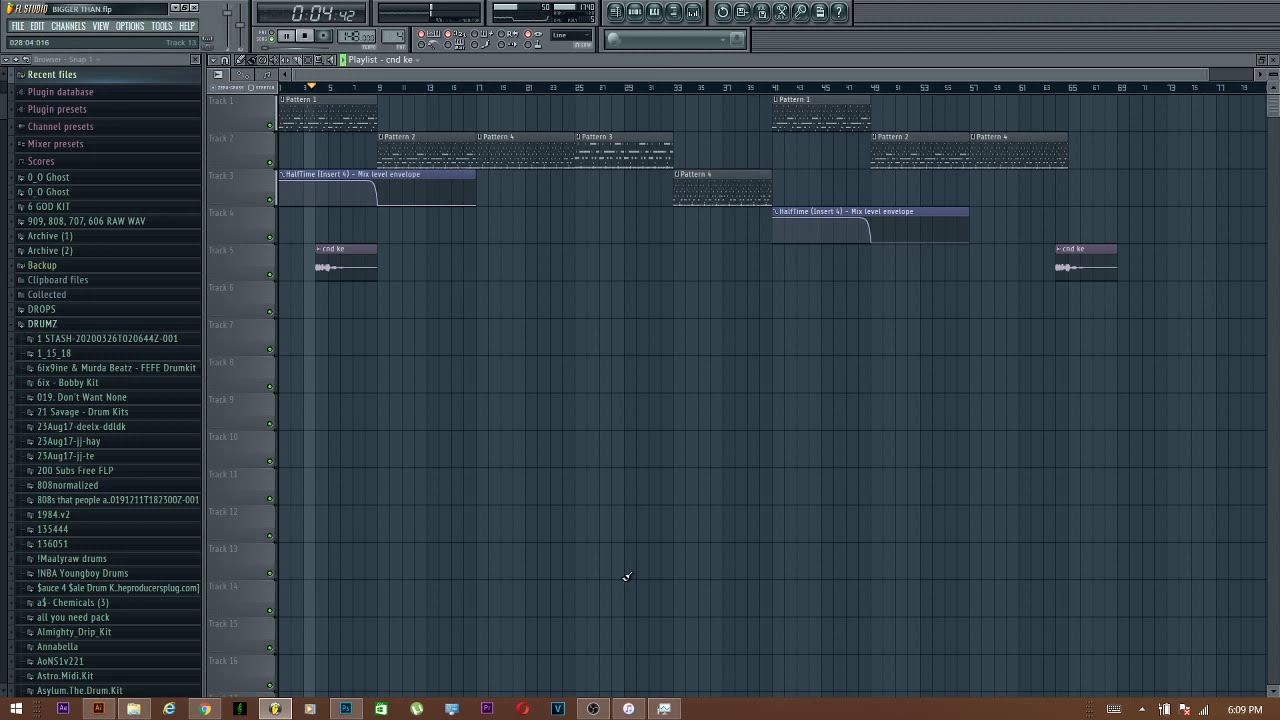Select the cnd ke audio clip on Track 5
The image size is (1280, 720).
[x=346, y=261]
